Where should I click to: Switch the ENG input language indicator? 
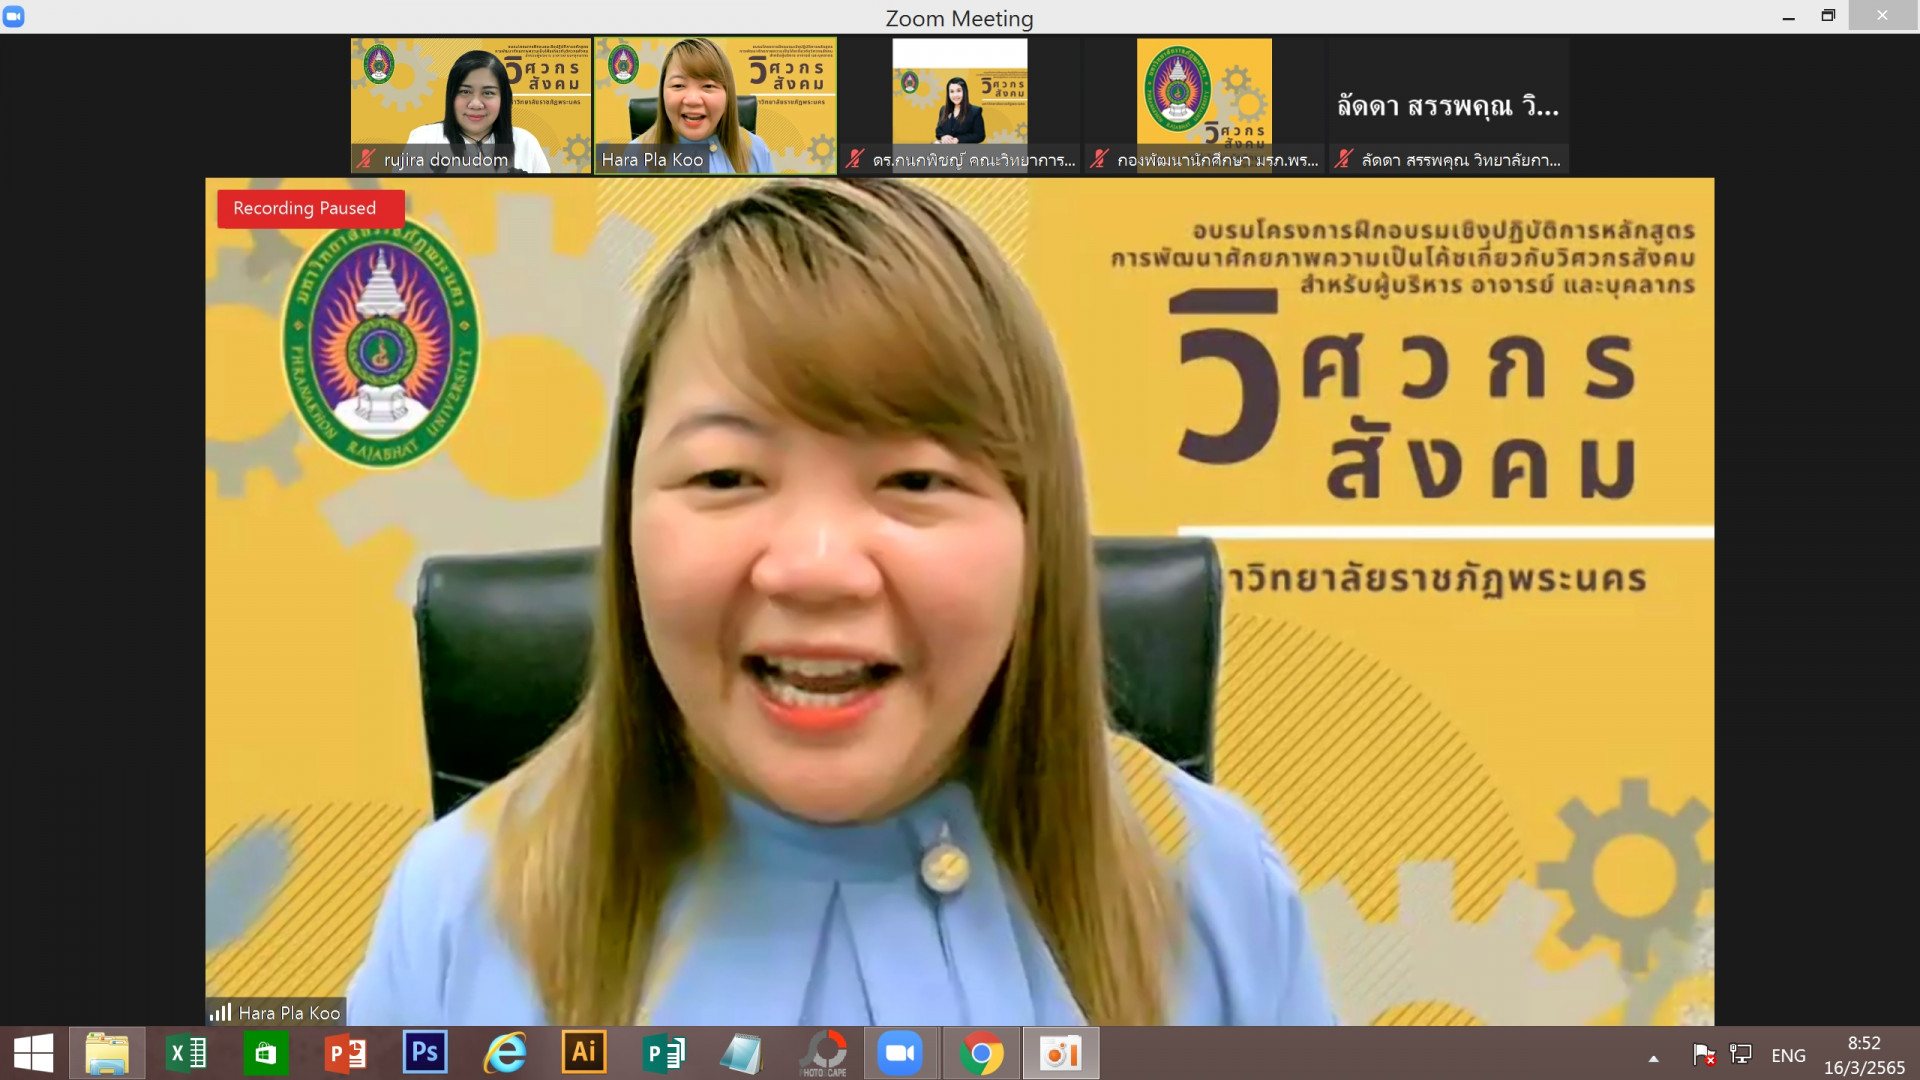click(1788, 1055)
